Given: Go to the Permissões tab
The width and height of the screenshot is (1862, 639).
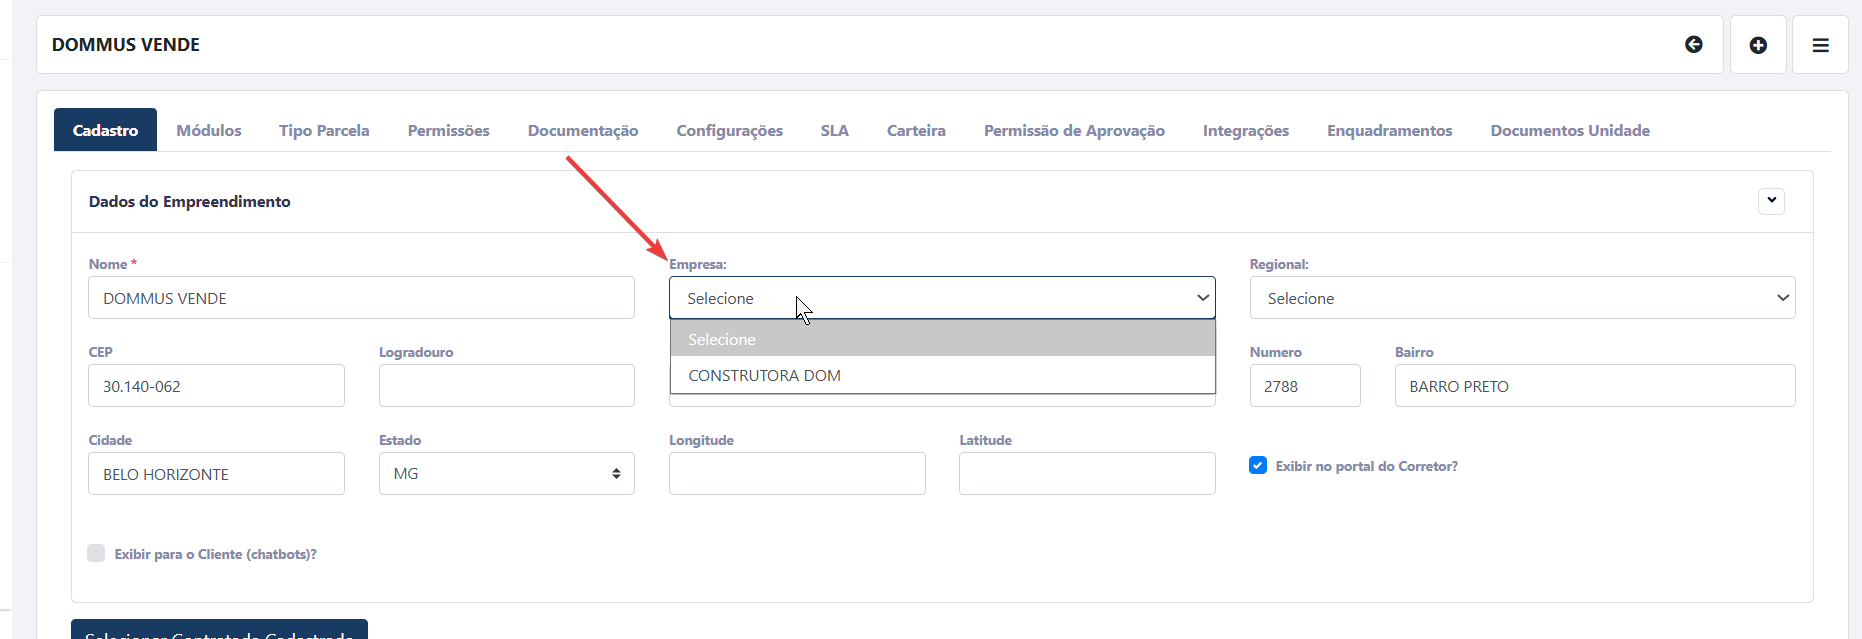Looking at the screenshot, I should click(448, 130).
